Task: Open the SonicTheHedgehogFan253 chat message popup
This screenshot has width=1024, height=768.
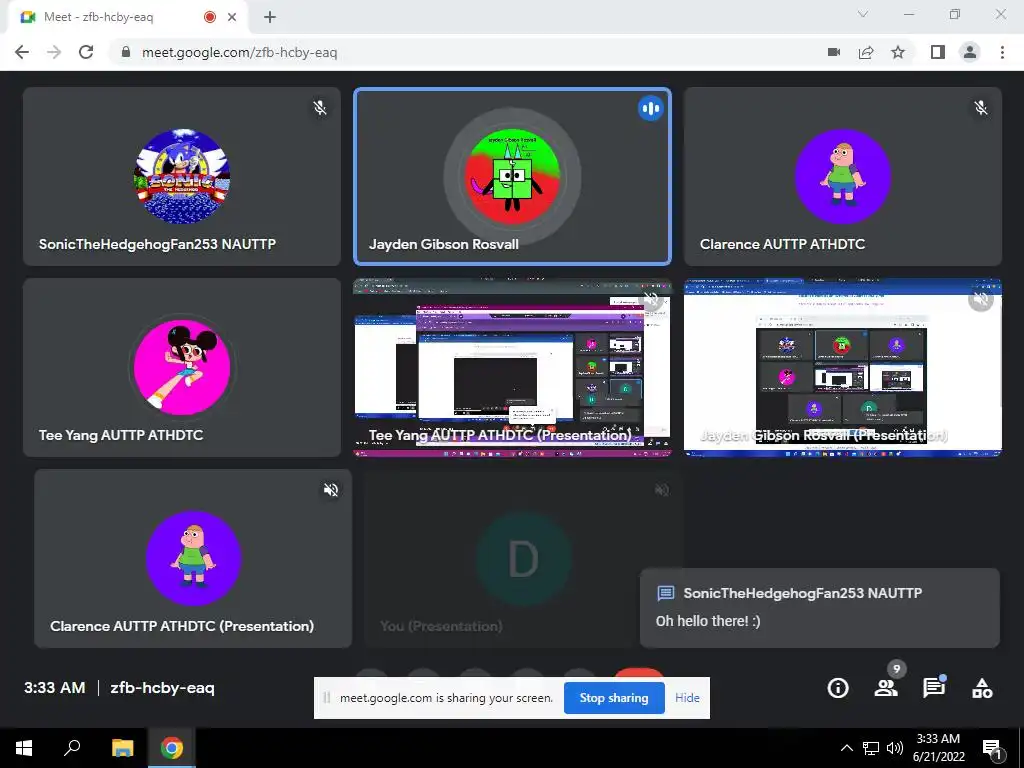Action: click(x=820, y=607)
